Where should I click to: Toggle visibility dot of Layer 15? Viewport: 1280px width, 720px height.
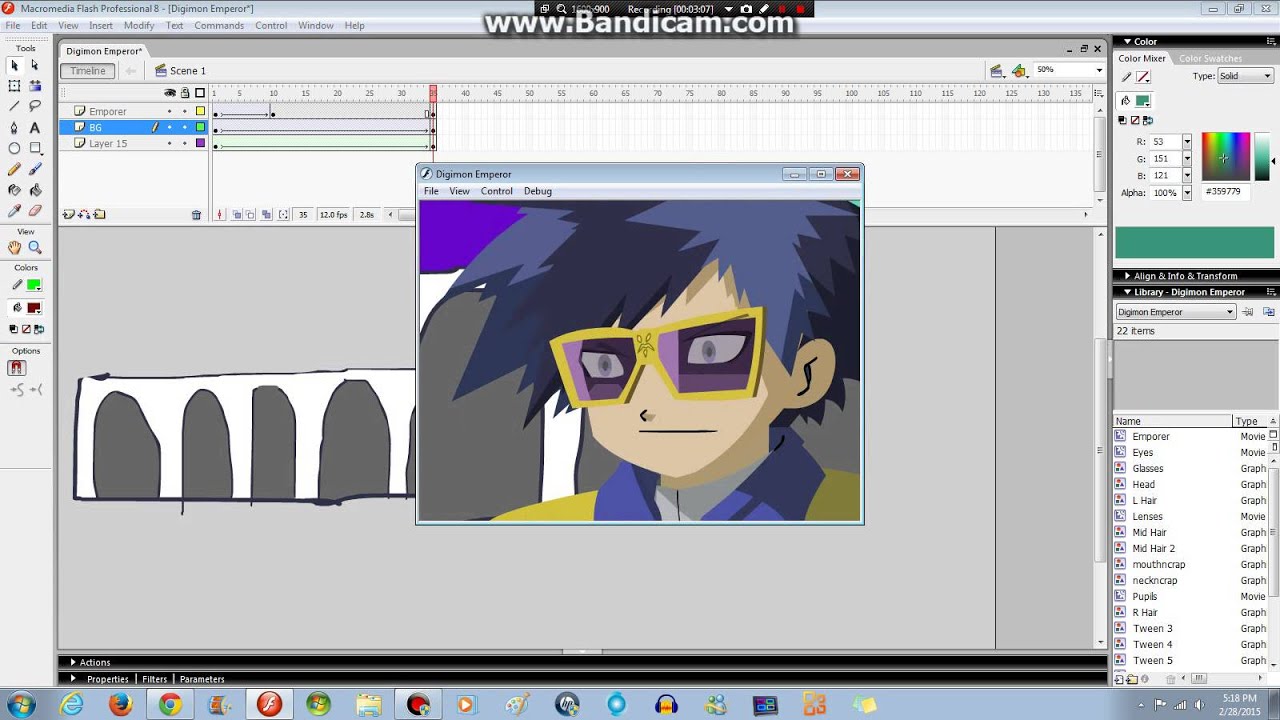[x=169, y=144]
